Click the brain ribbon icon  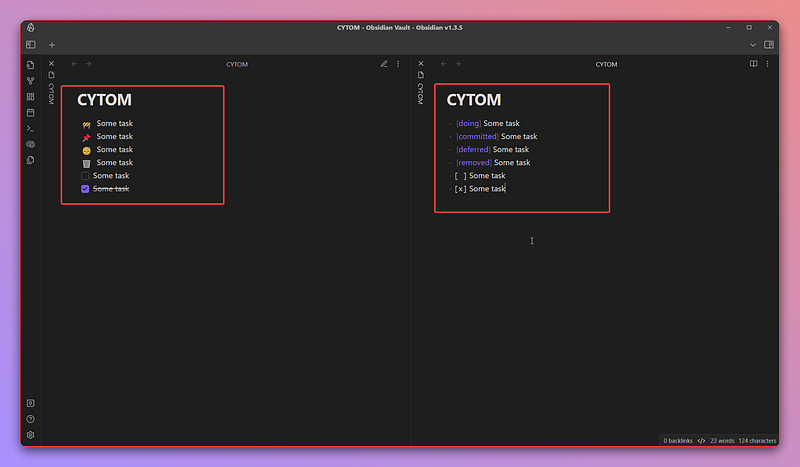(x=31, y=144)
